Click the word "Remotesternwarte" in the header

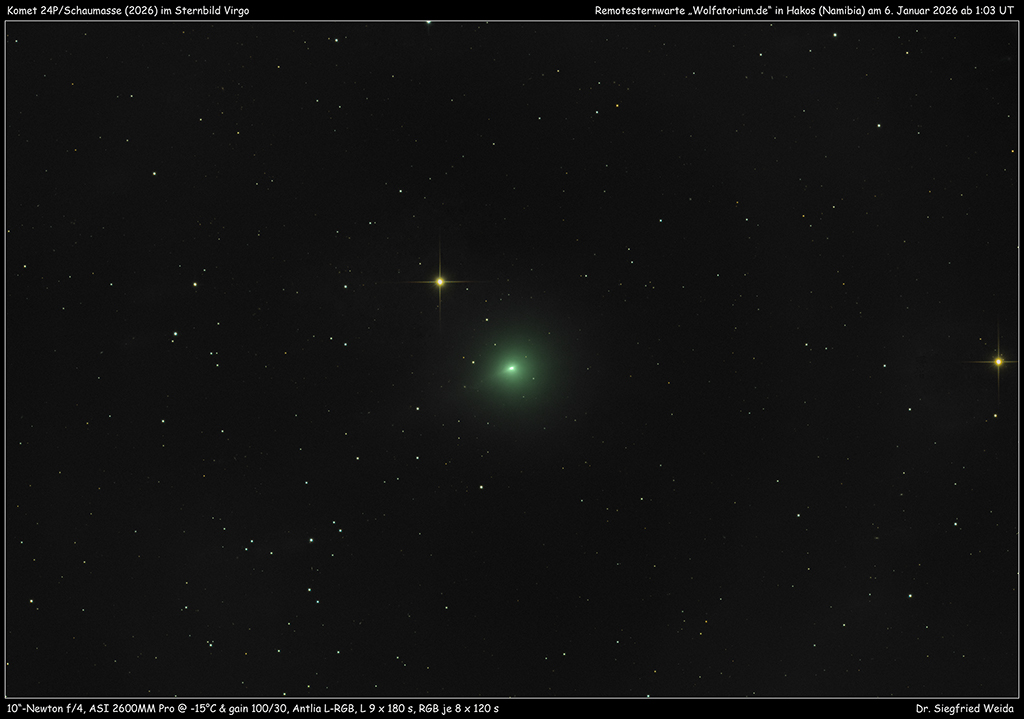click(x=628, y=10)
